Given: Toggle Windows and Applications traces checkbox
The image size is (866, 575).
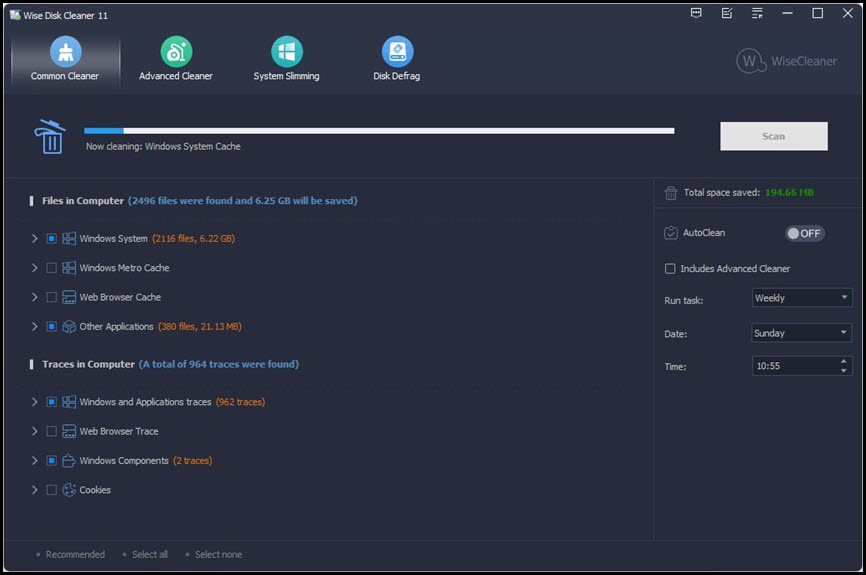Looking at the screenshot, I should click(x=51, y=402).
